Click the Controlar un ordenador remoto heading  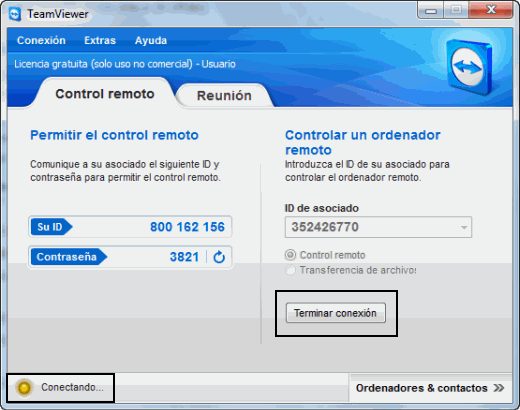(x=363, y=143)
